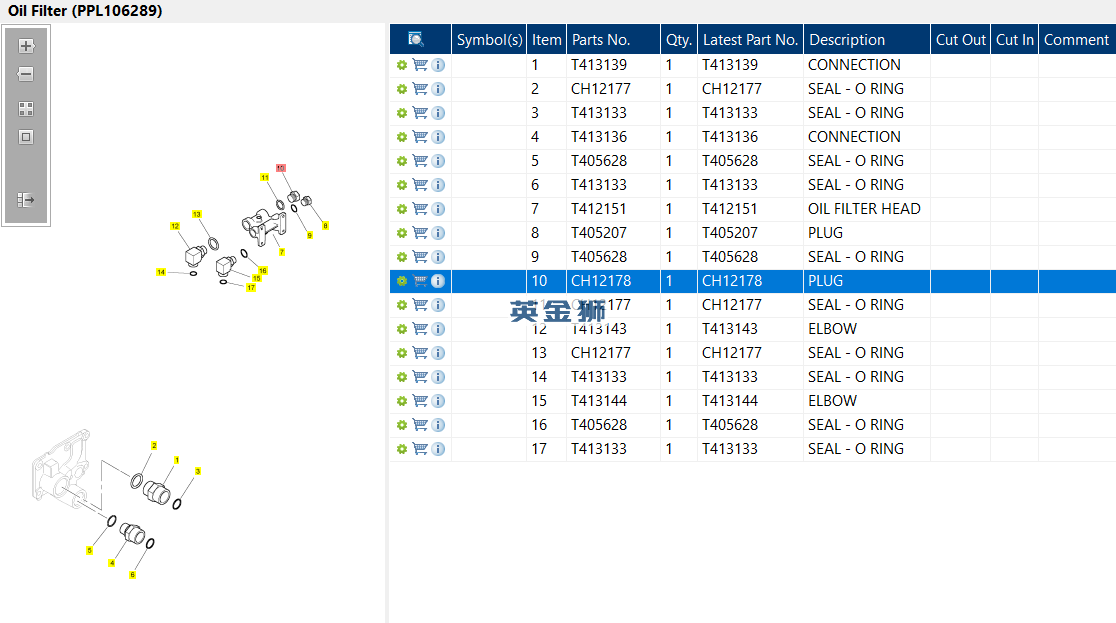The image size is (1116, 623).
Task: Sort by the Symbol(s) column header
Action: click(489, 39)
